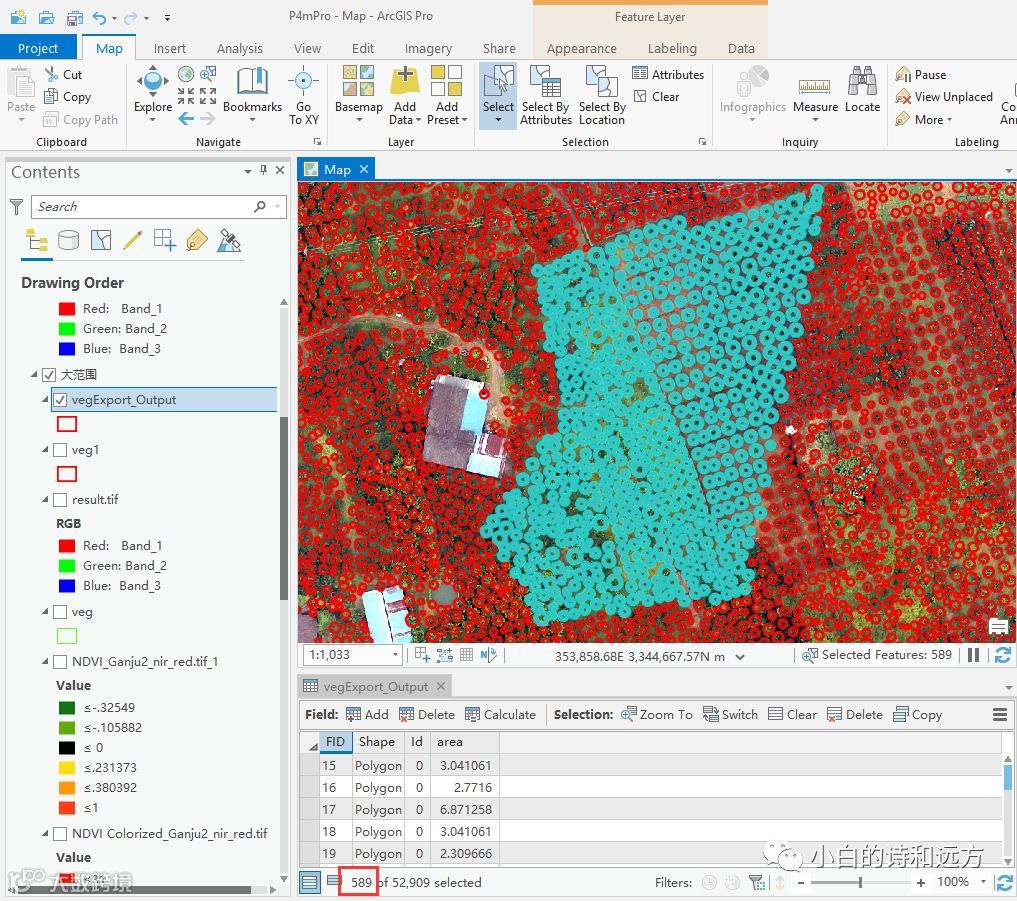Image resolution: width=1017 pixels, height=901 pixels.
Task: Click View Unplaced labels
Action: click(x=944, y=97)
